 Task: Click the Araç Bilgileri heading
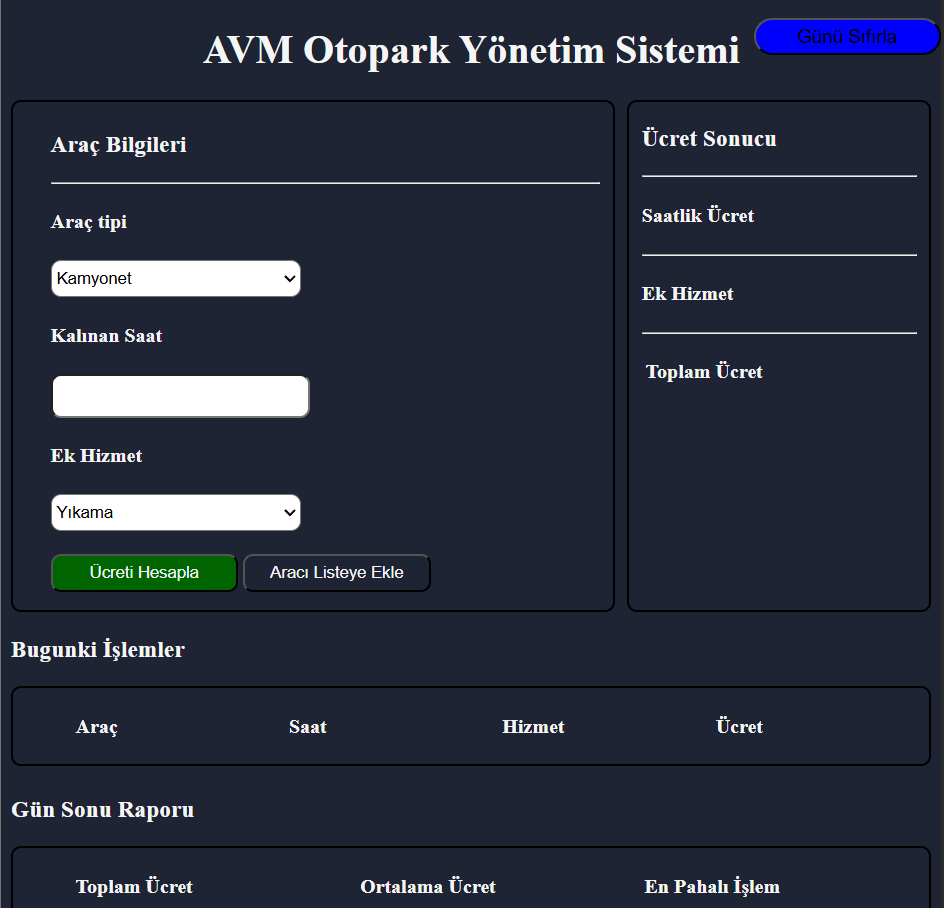(119, 145)
